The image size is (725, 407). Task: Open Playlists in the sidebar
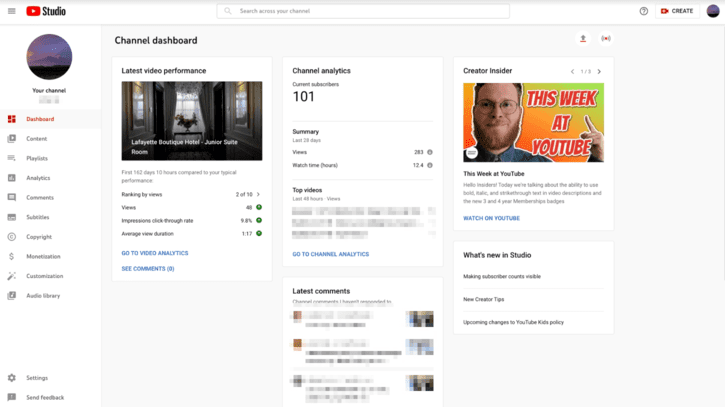tap(50, 158)
